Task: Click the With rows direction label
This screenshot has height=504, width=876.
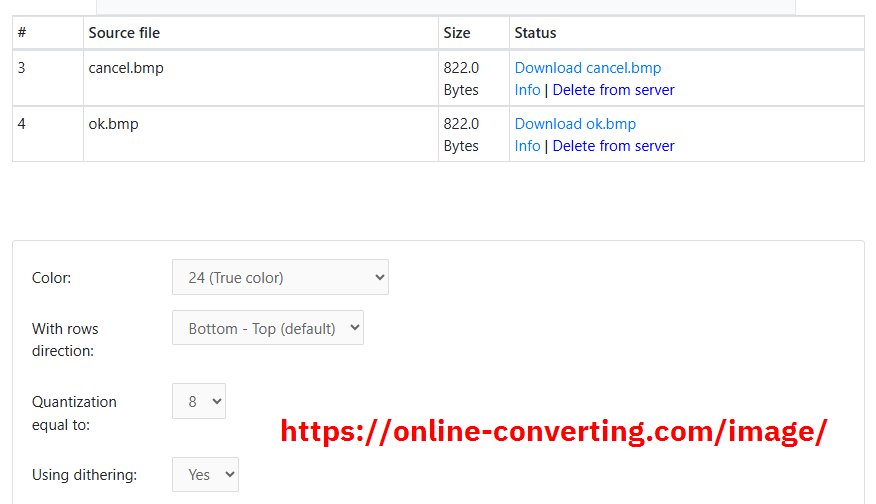Action: (x=65, y=340)
